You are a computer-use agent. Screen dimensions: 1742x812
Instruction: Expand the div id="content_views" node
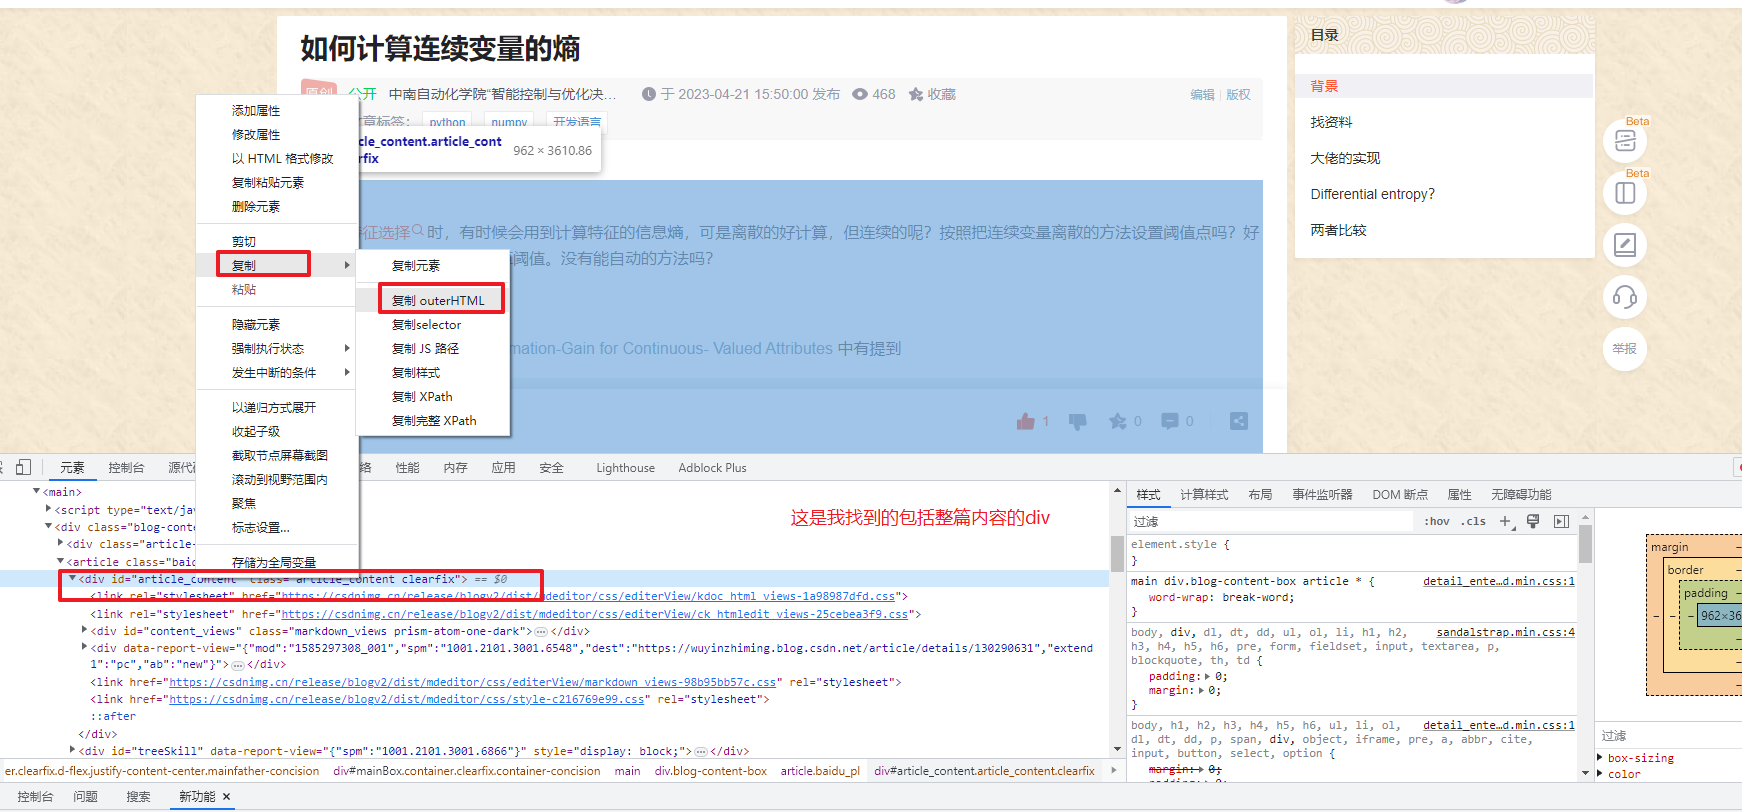pos(84,630)
